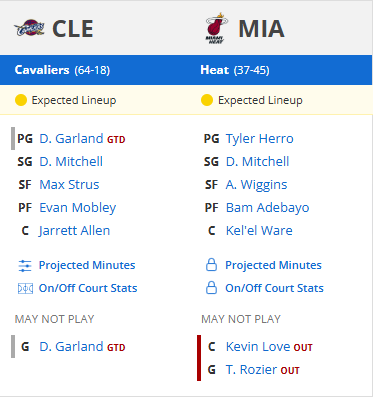Open Cavaliers On/Off Court Stats link
This screenshot has width=373, height=397.
(88, 288)
